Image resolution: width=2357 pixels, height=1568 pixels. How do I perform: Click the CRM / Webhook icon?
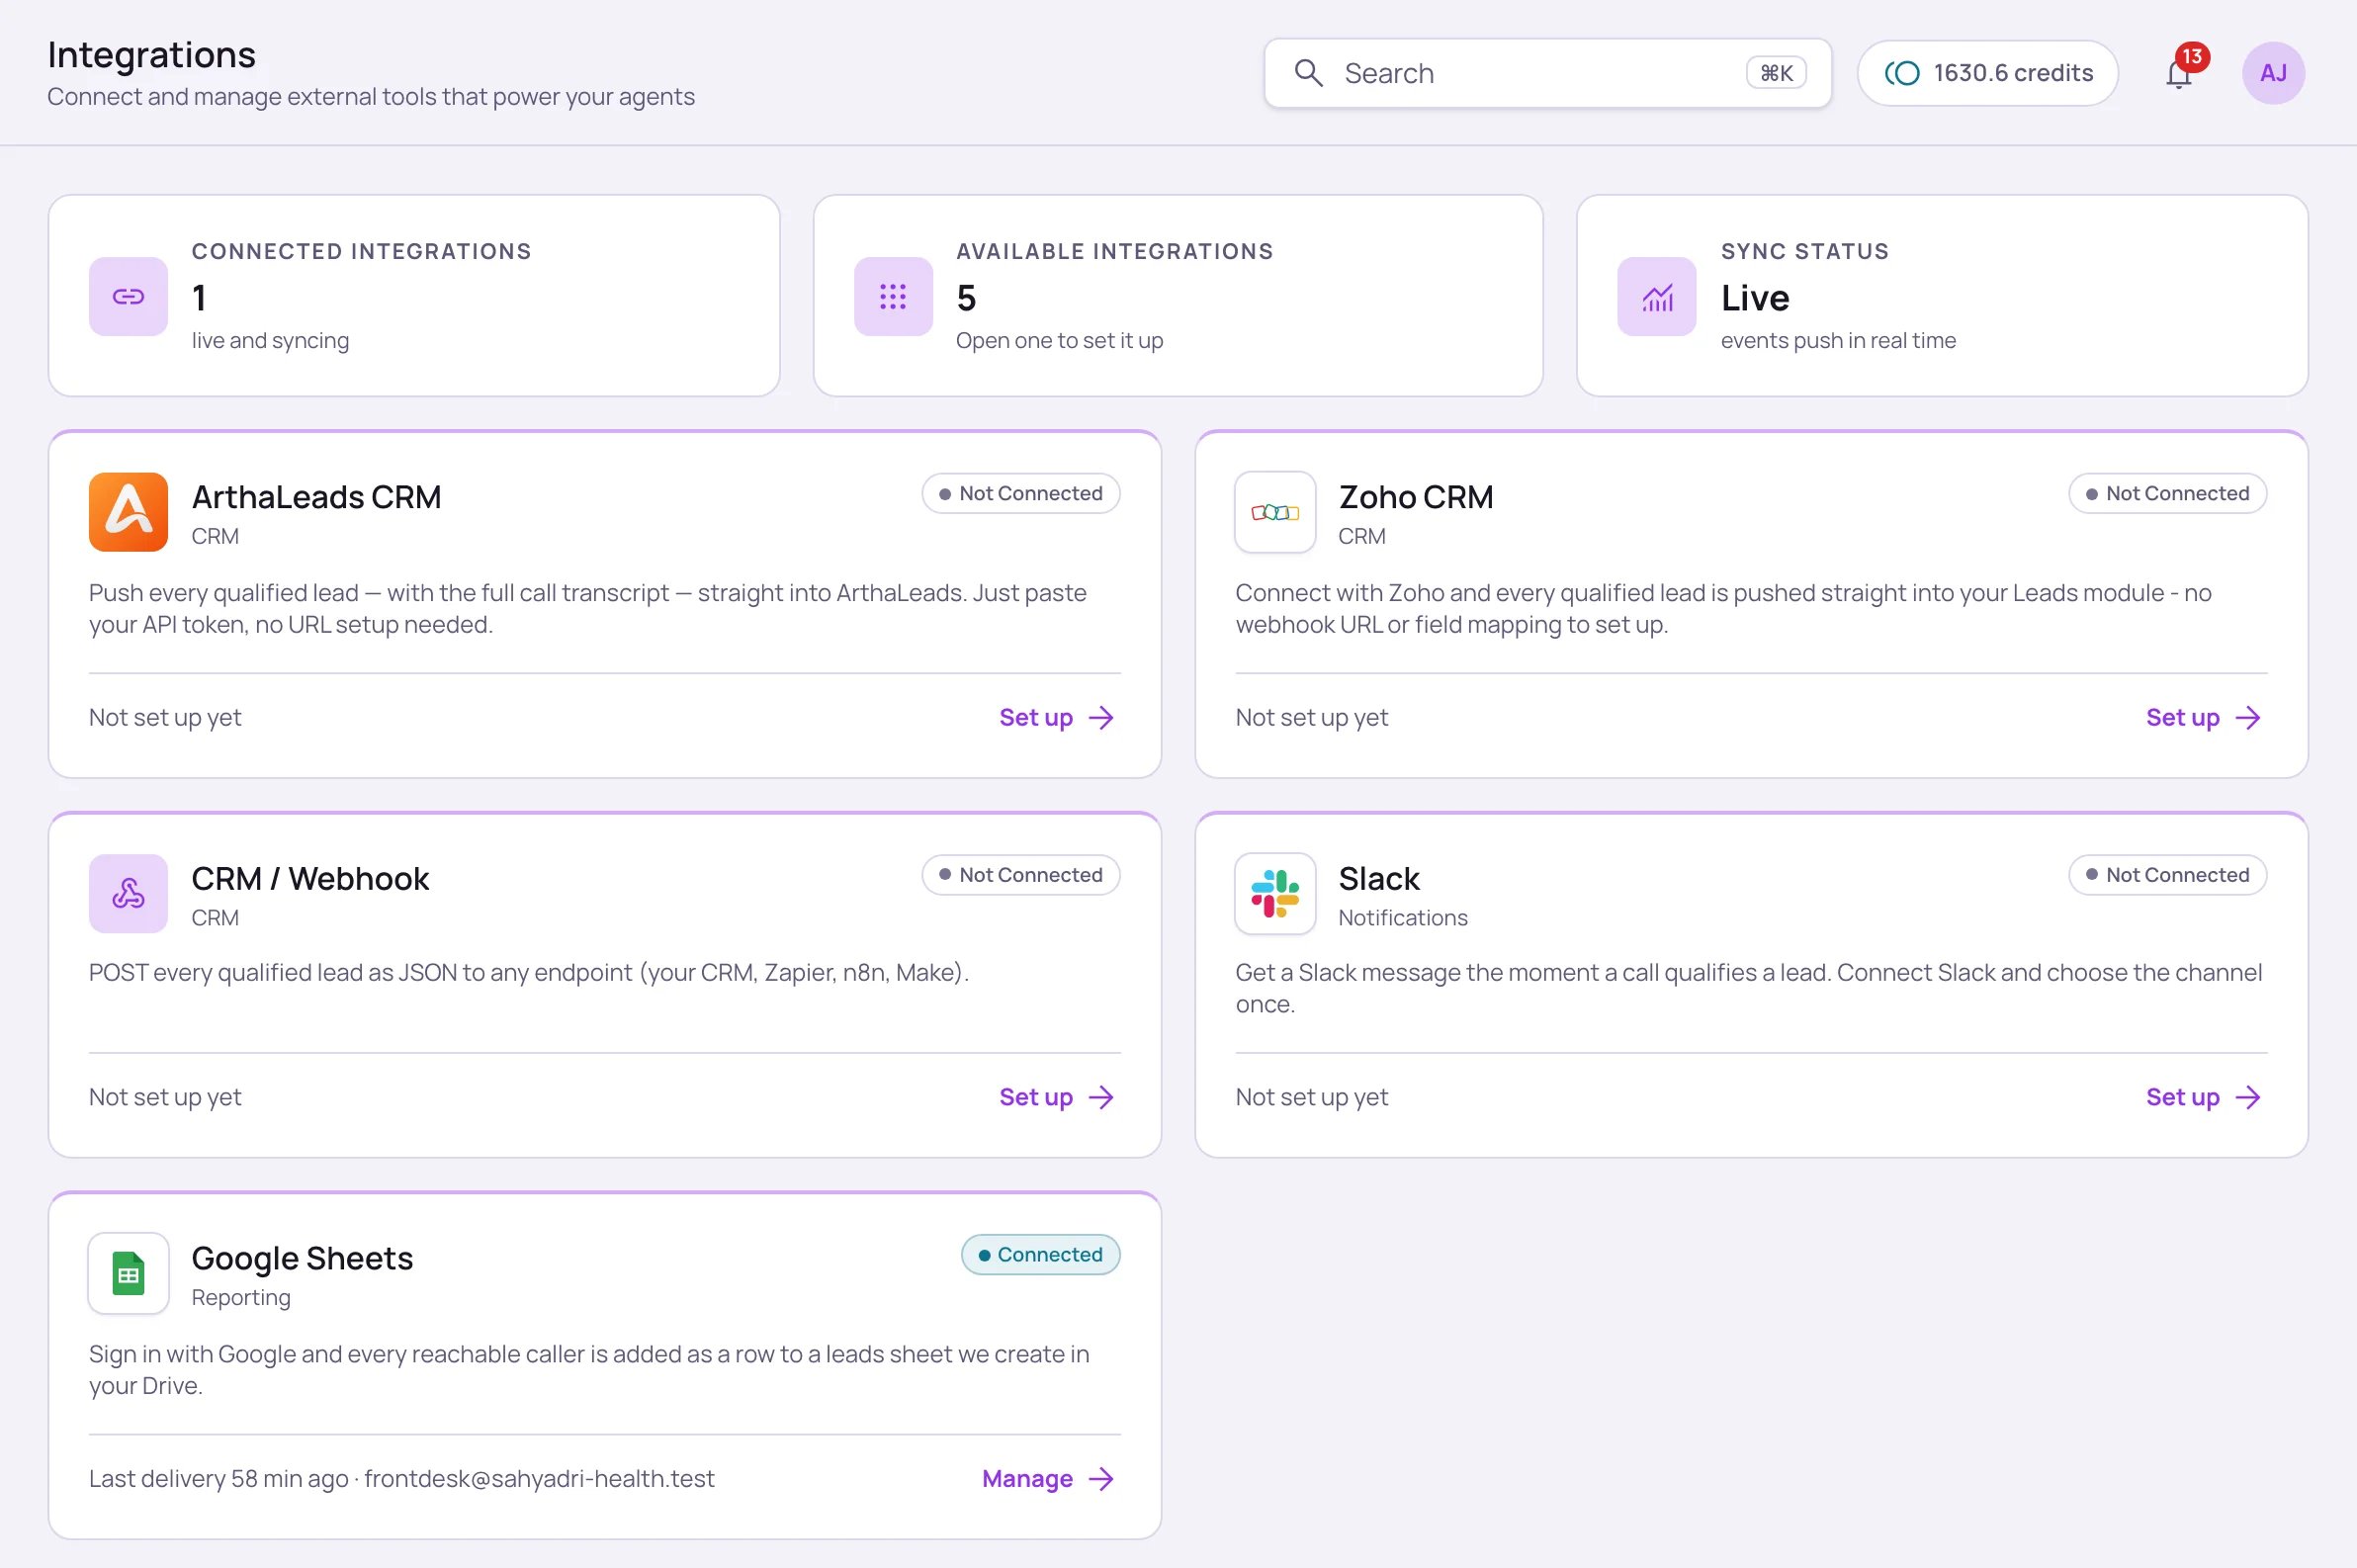pyautogui.click(x=128, y=894)
